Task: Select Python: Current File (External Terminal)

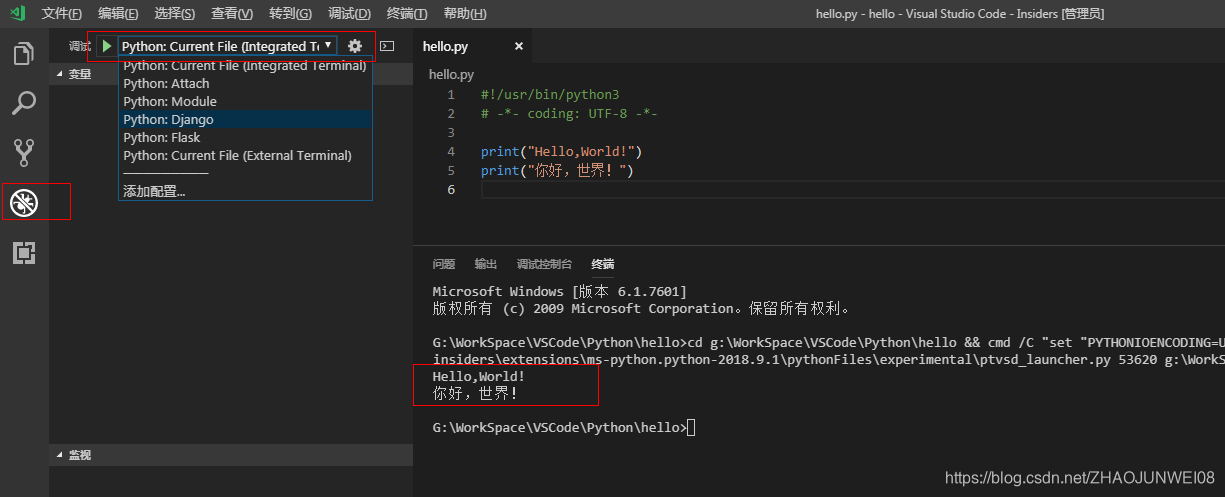Action: tap(245, 156)
